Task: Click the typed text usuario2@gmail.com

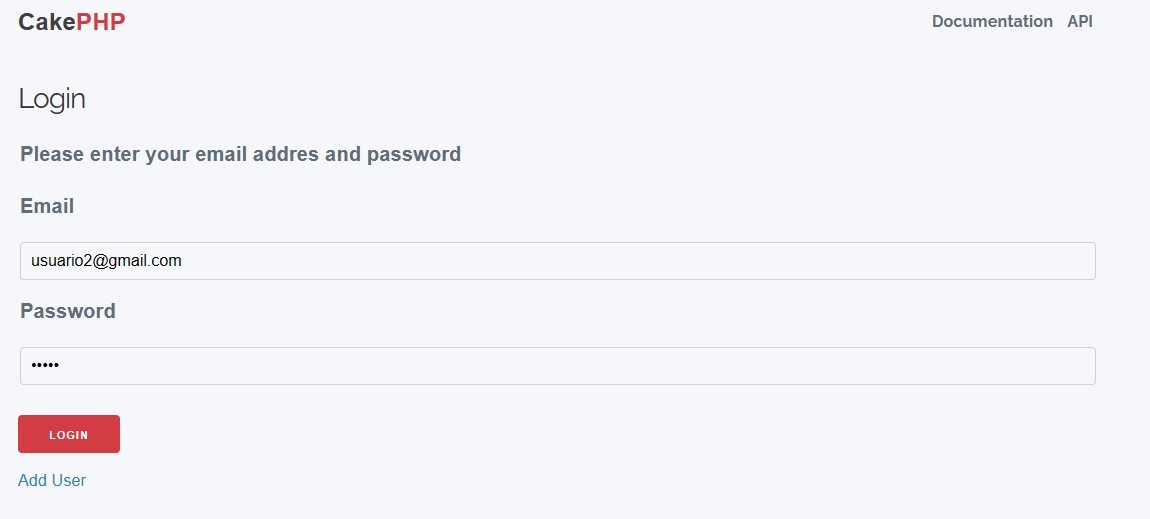Action: [x=106, y=261]
